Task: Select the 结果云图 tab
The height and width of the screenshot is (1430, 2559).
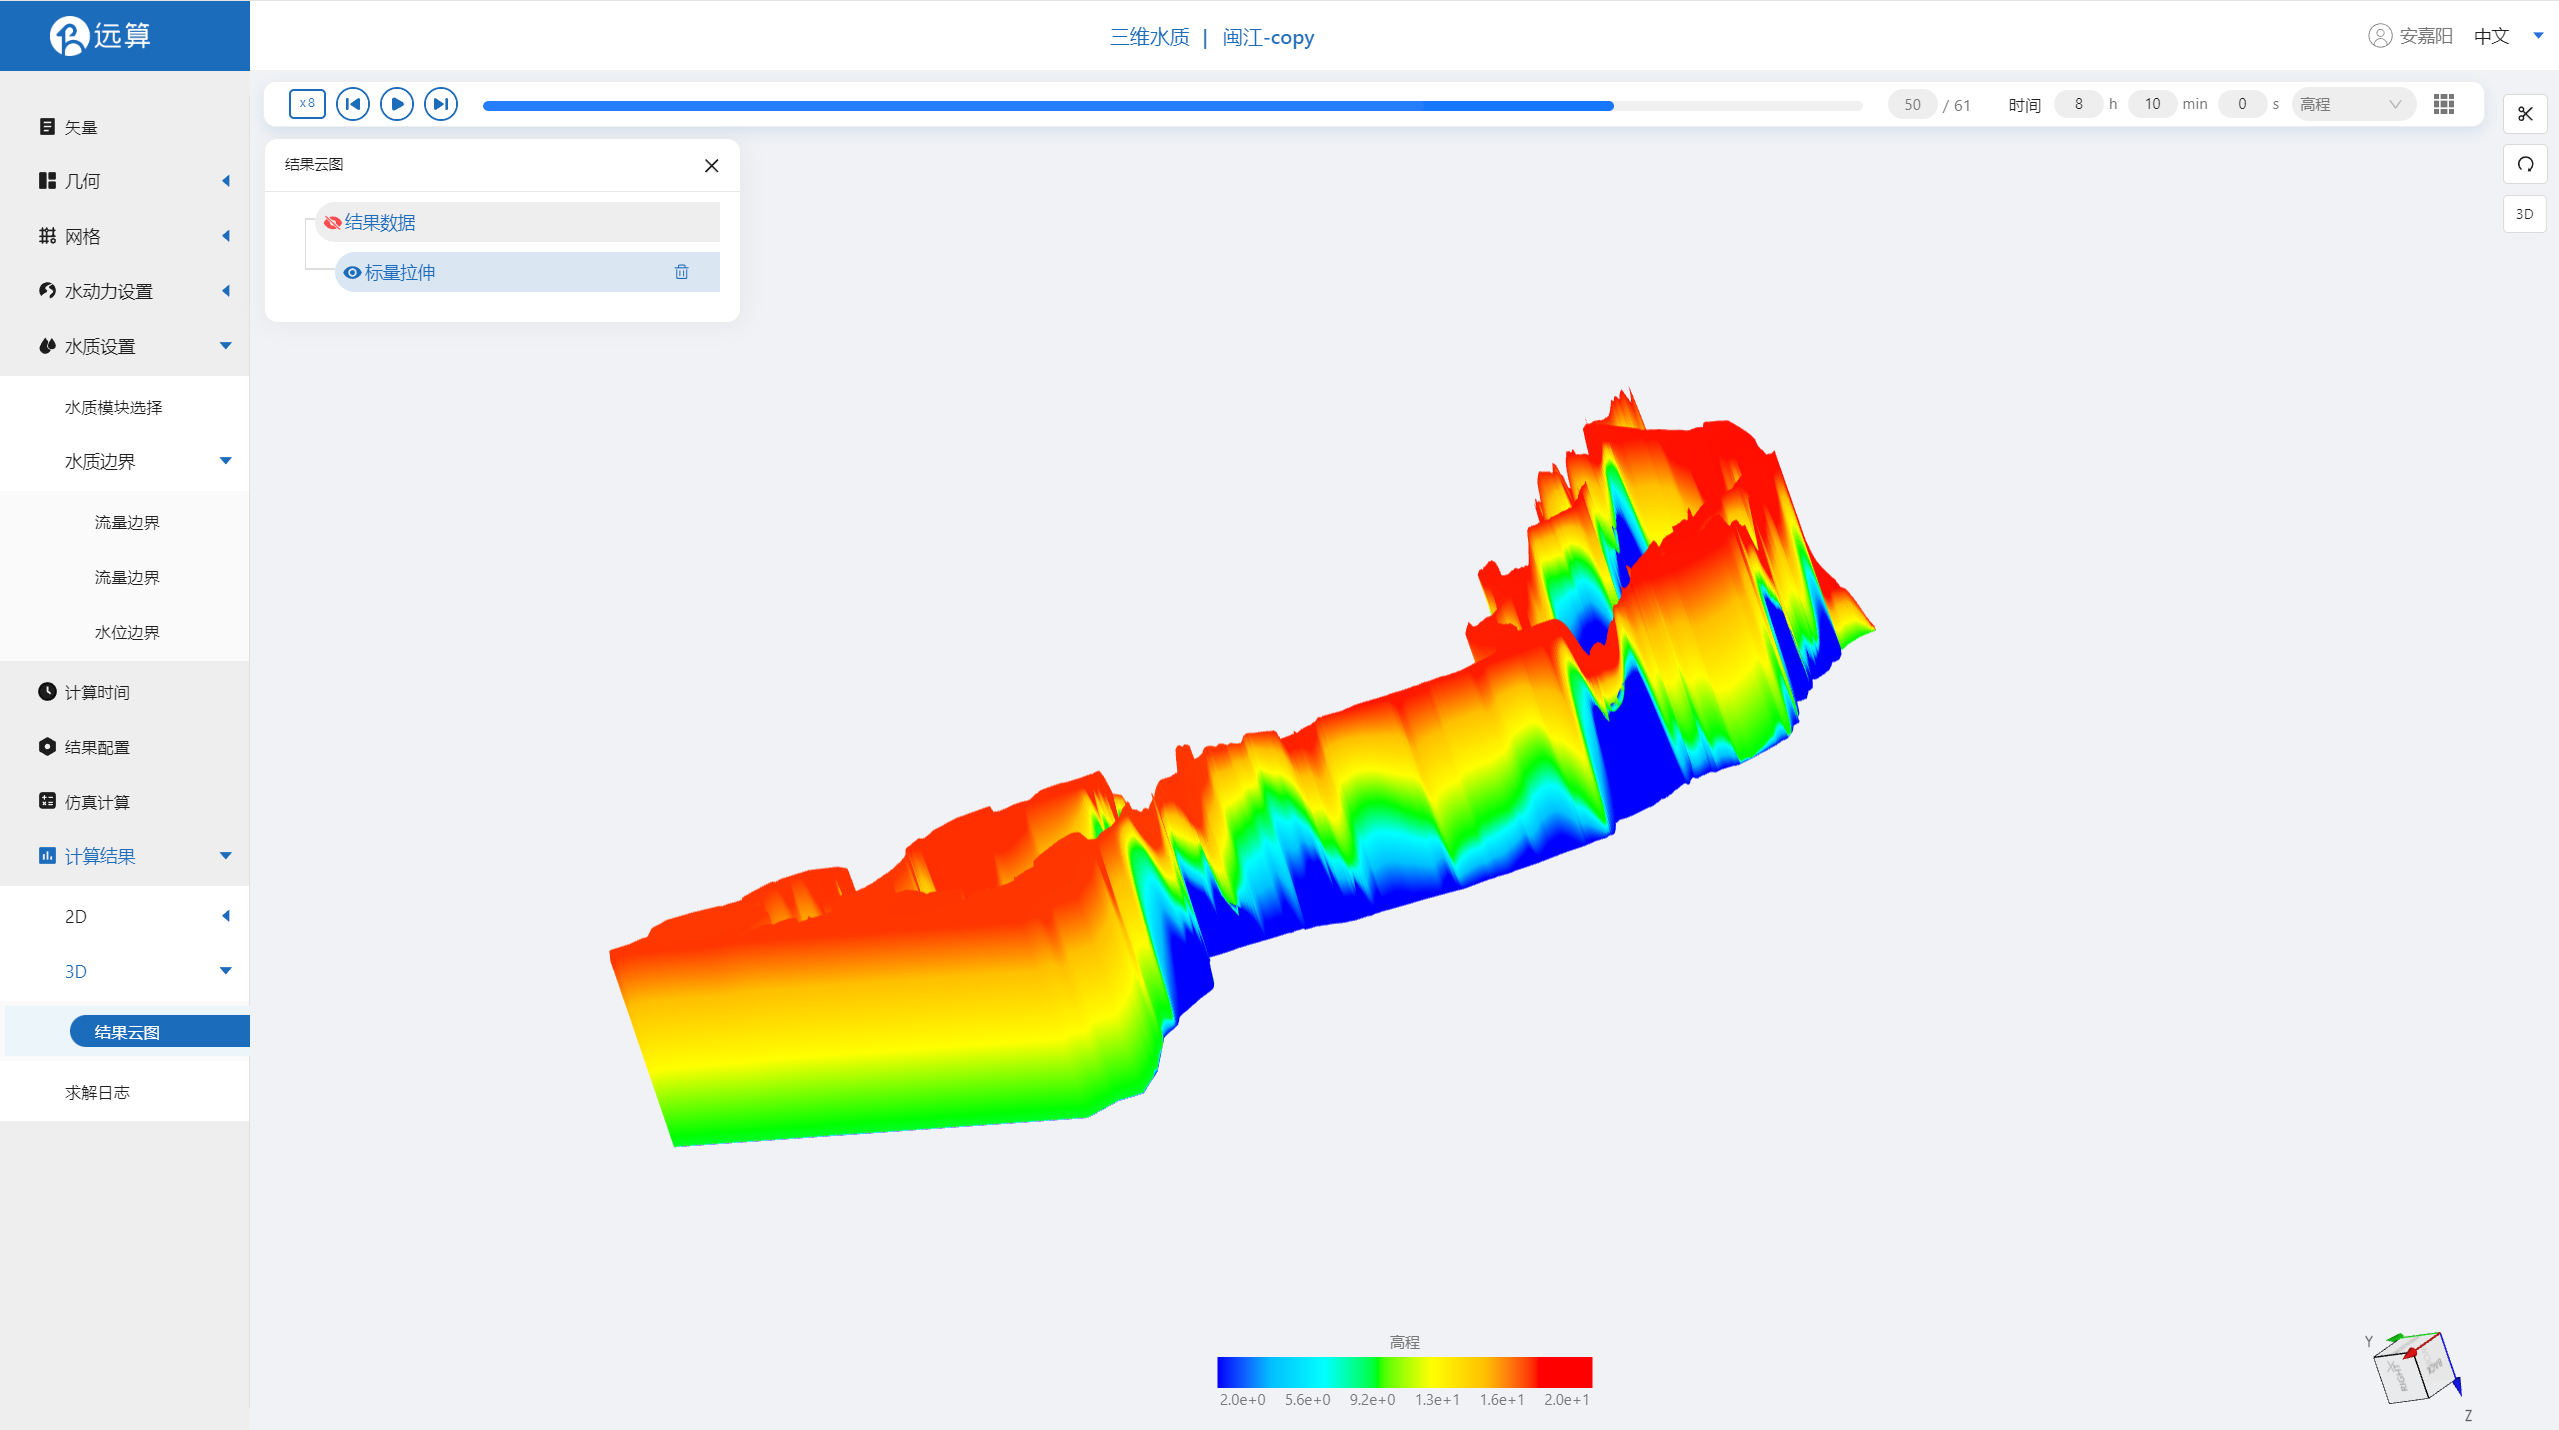Action: [x=159, y=1031]
